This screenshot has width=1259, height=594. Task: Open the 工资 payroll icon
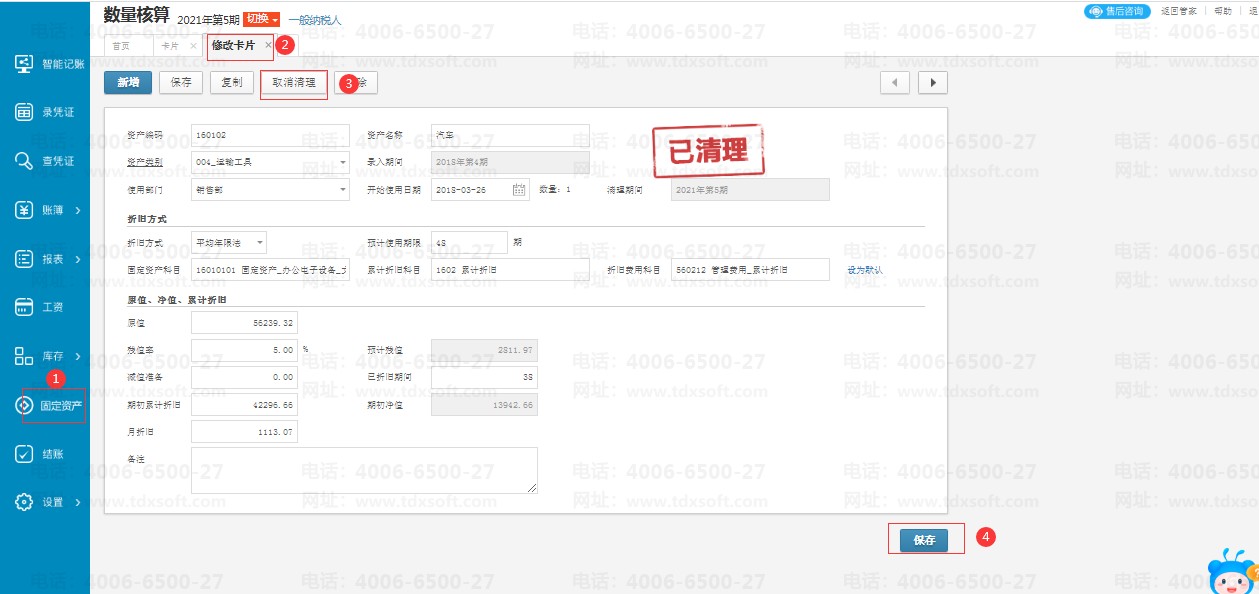pyautogui.click(x=25, y=307)
